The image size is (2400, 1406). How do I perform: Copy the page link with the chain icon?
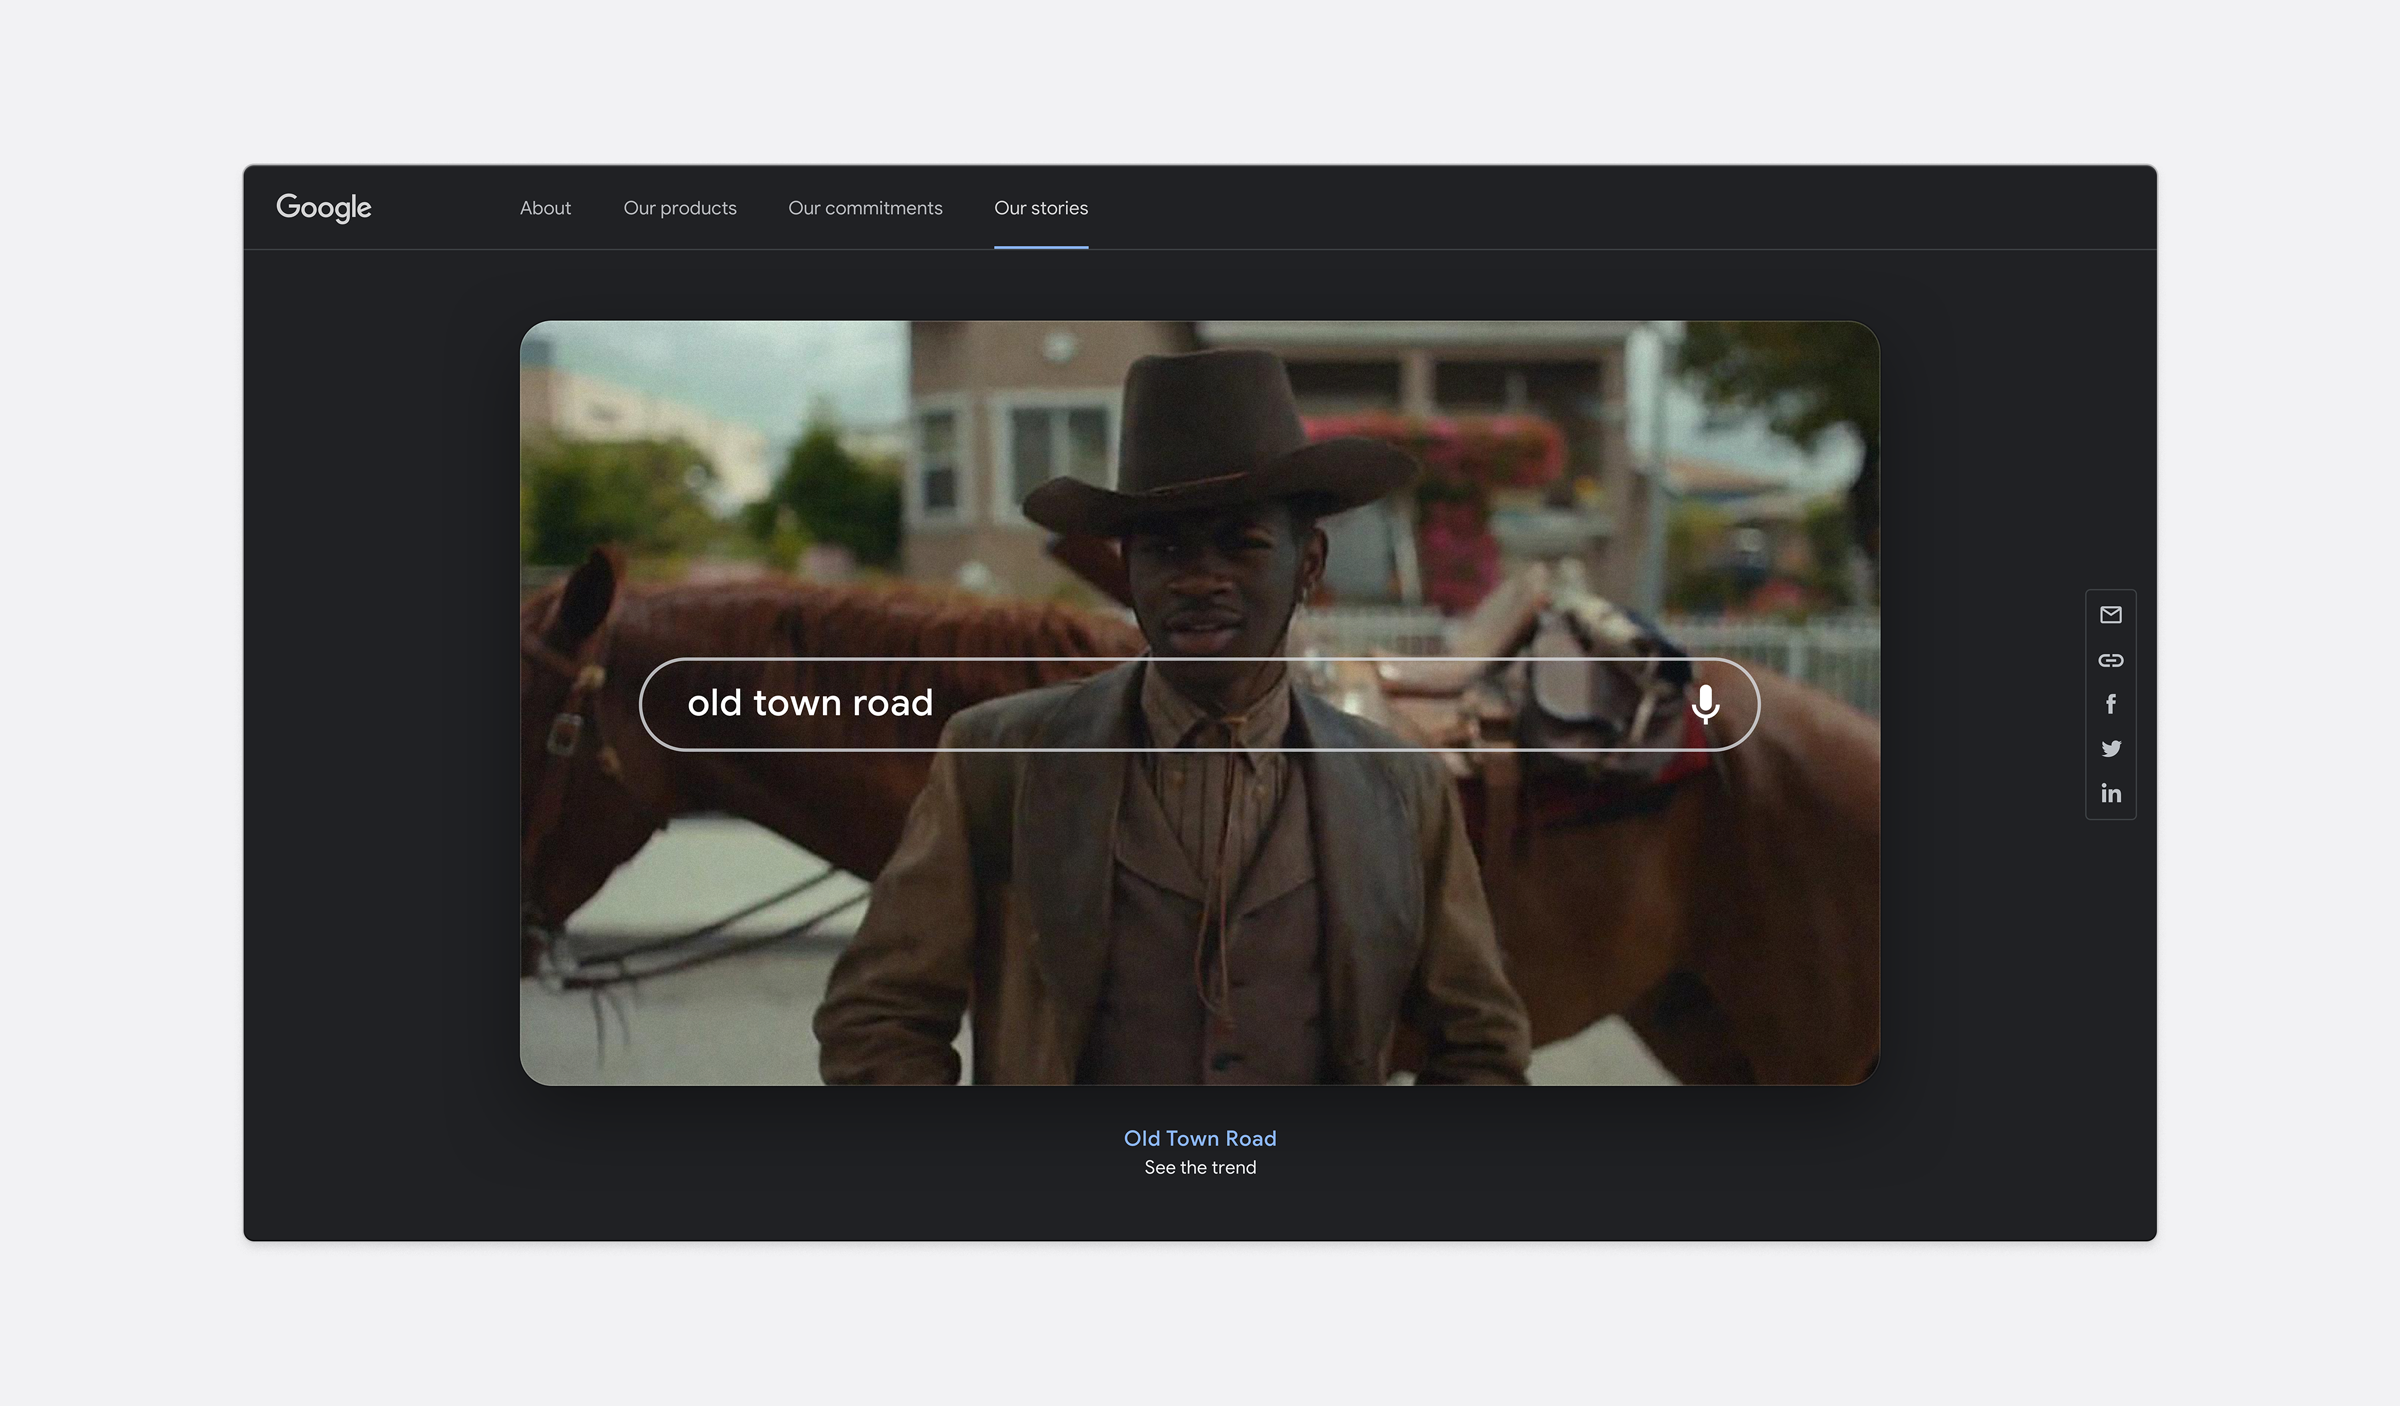point(2110,660)
